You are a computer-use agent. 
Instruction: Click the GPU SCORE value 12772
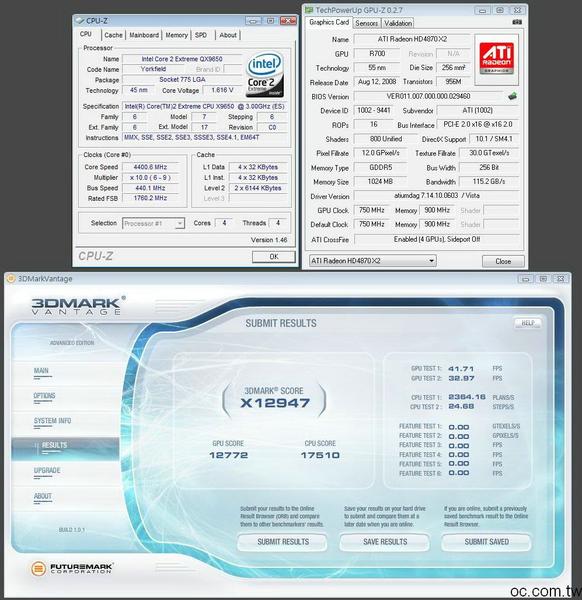(x=228, y=455)
